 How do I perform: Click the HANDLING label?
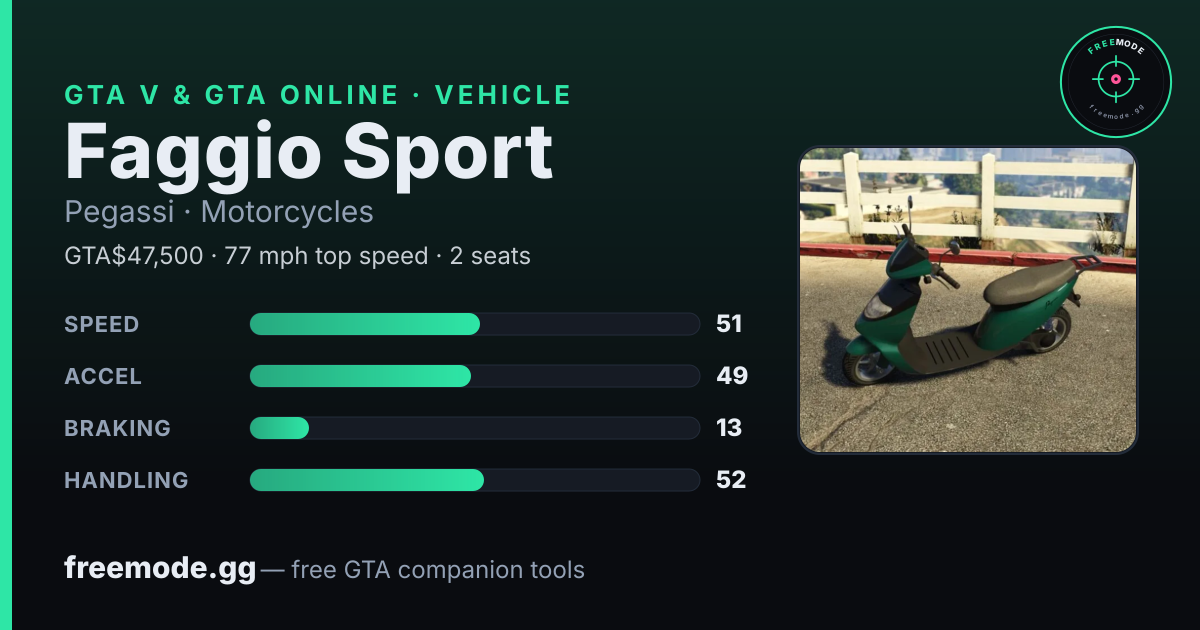pyautogui.click(x=126, y=480)
